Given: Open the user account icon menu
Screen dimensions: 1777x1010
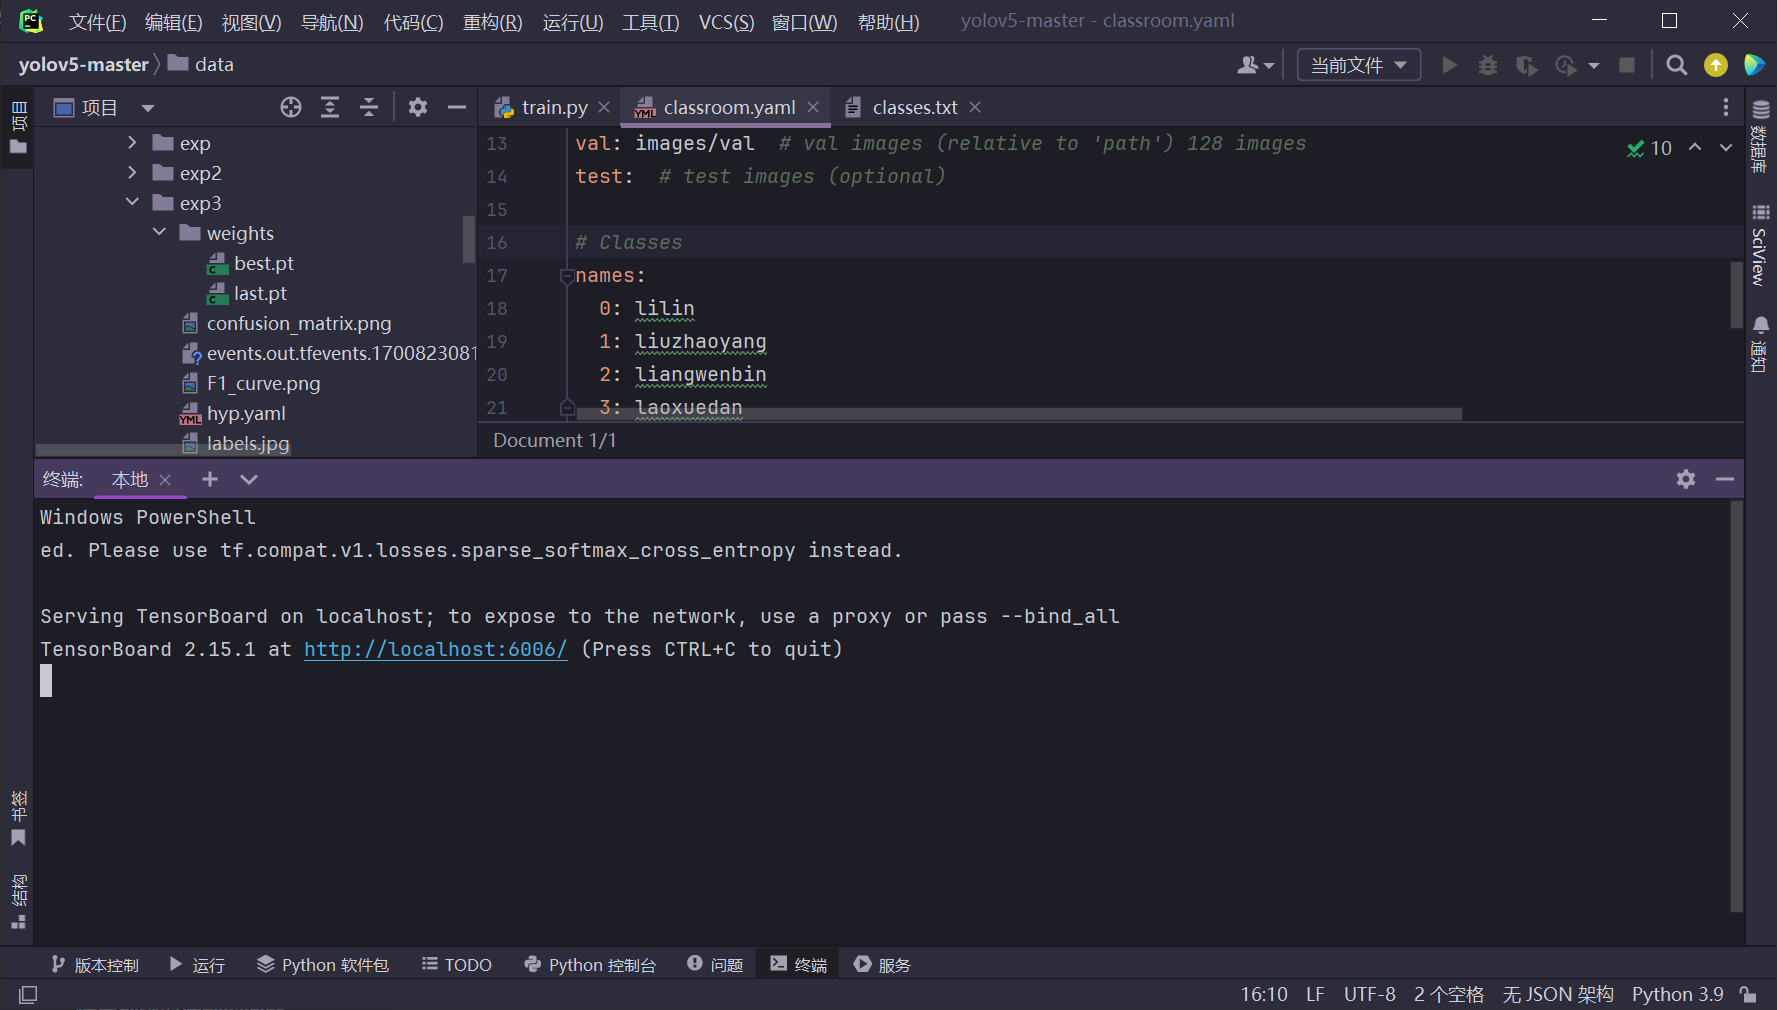Looking at the screenshot, I should 1255,65.
